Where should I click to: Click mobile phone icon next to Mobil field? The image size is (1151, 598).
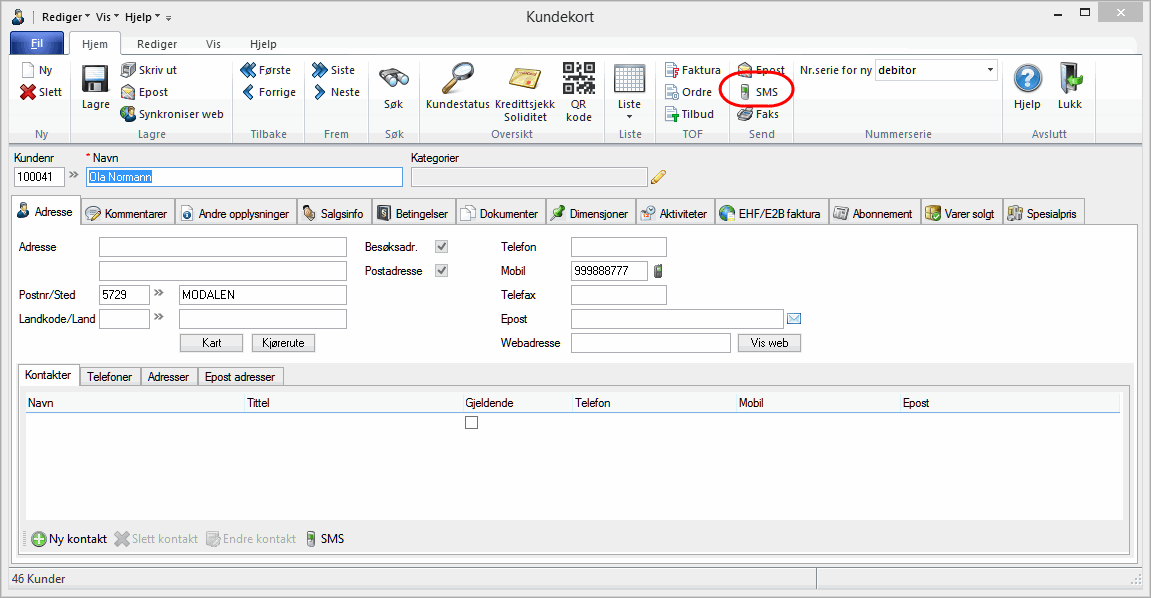click(x=658, y=271)
